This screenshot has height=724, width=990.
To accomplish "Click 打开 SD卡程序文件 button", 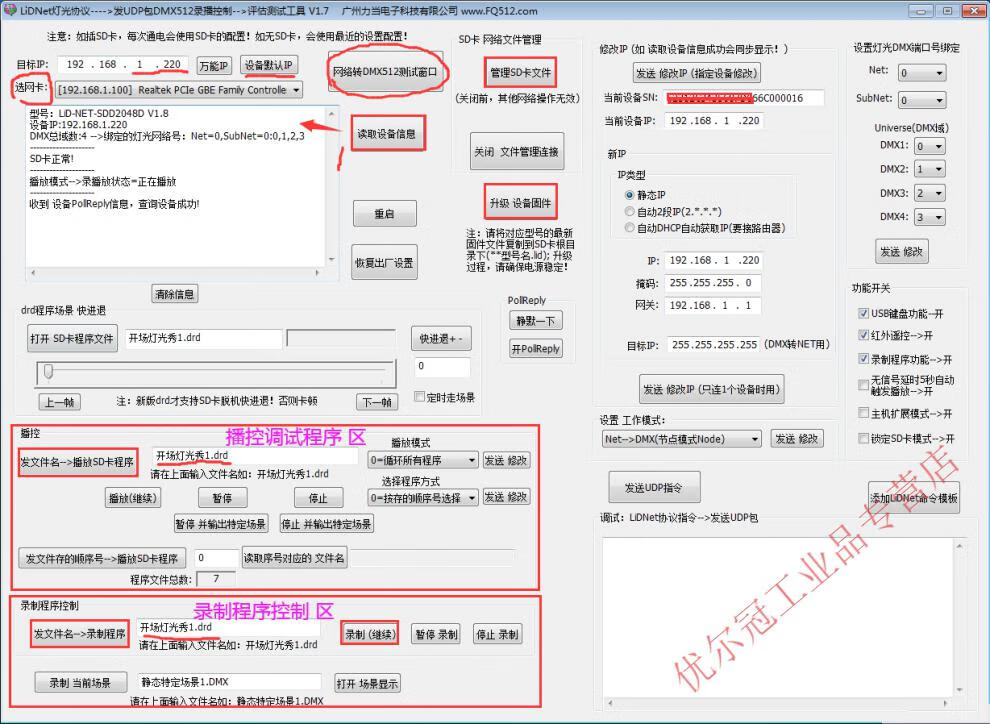I will [73, 338].
